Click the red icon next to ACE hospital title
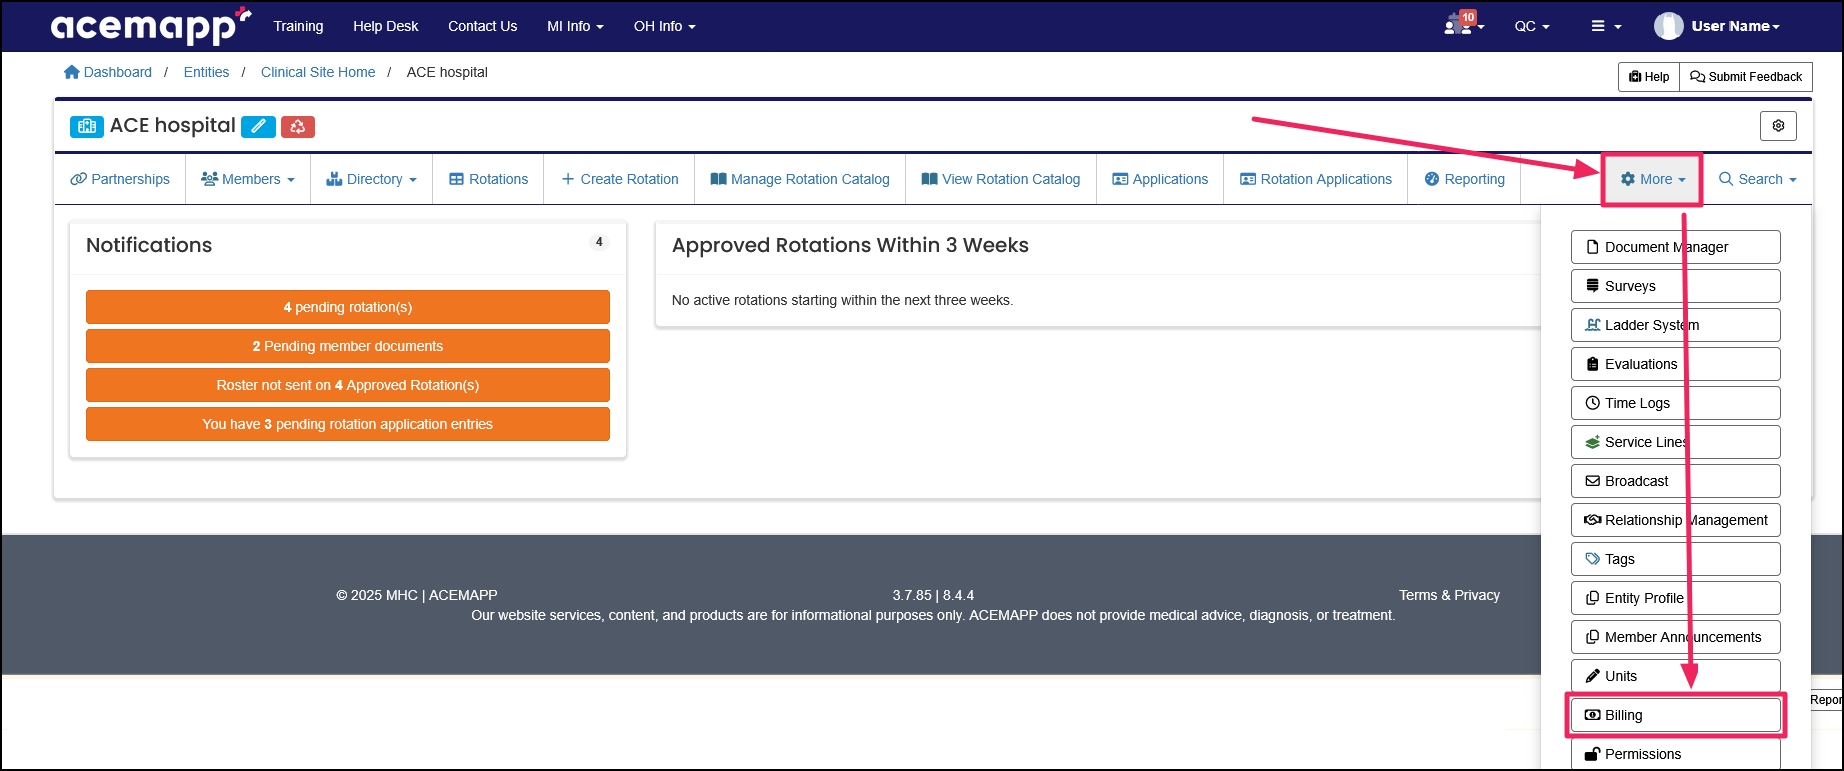Image resolution: width=1844 pixels, height=771 pixels. pyautogui.click(x=297, y=126)
